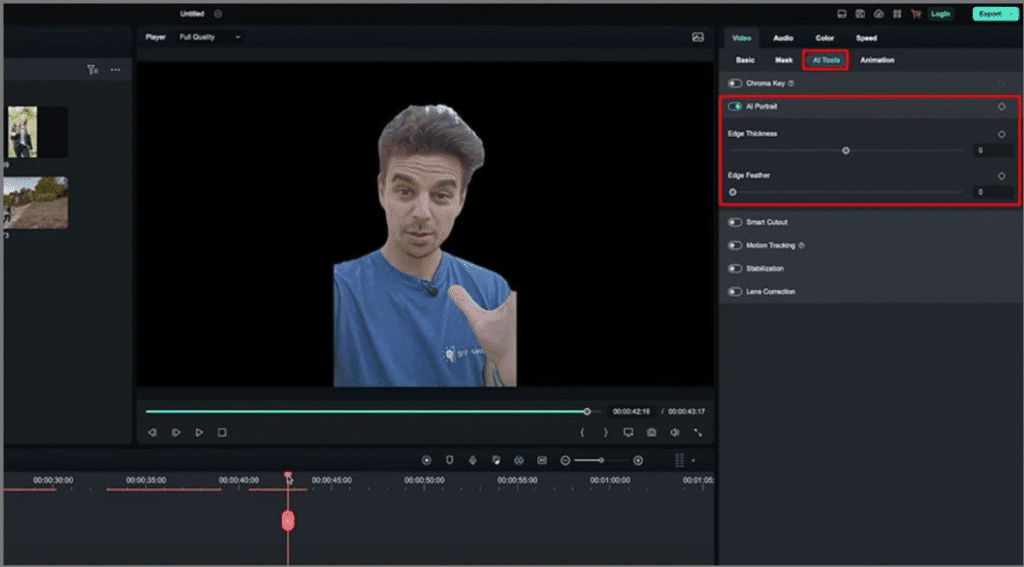Toggle the Chroma Key switch
Viewport: 1024px width, 567px height.
pos(735,84)
